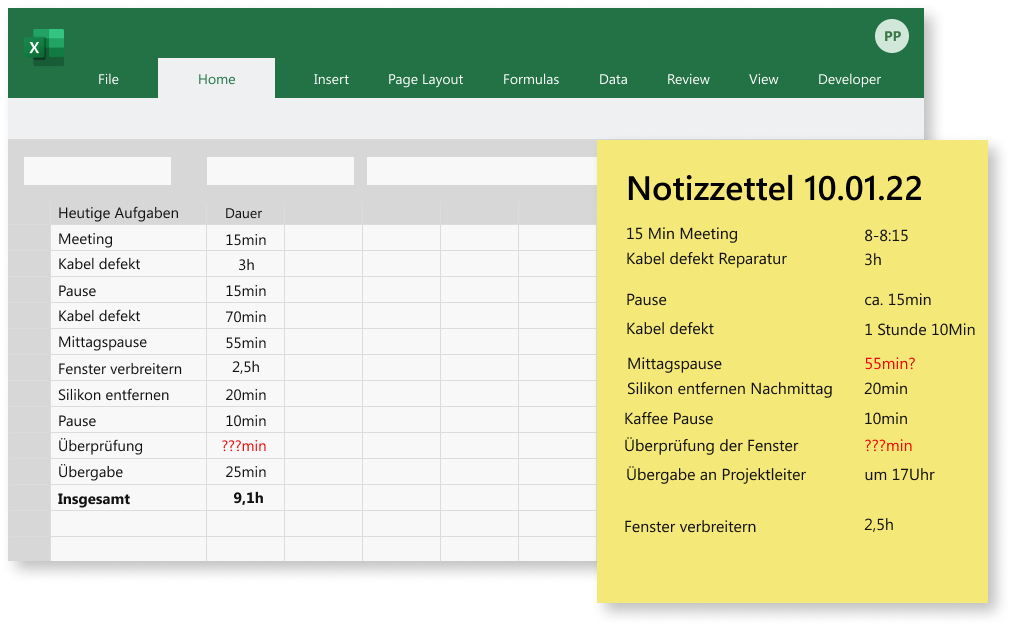Screen dimensions: 1012x627
Task: Select the Fenster verbreitern spreadsheet cell
Action: (128, 368)
